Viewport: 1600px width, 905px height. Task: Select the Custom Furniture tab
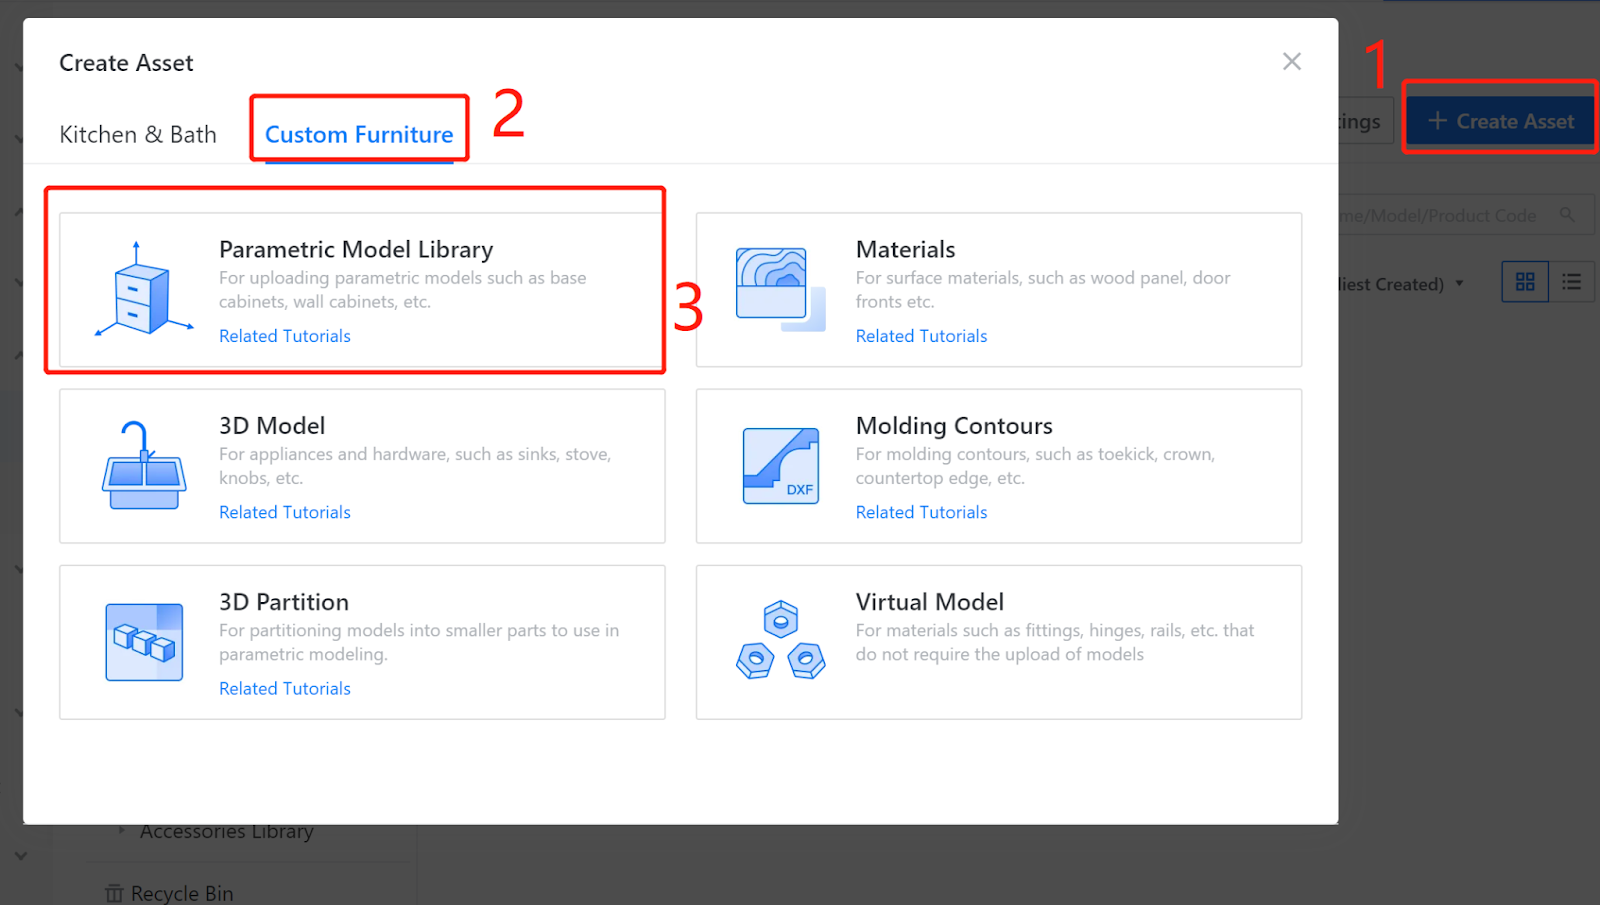point(359,135)
